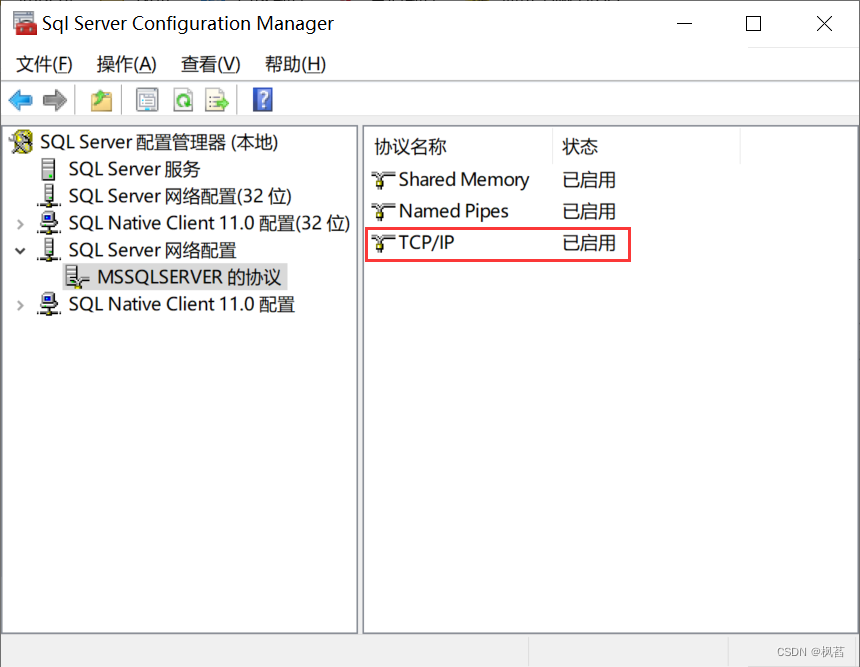
Task: Open the 文件(F) menu
Action: pyautogui.click(x=44, y=64)
